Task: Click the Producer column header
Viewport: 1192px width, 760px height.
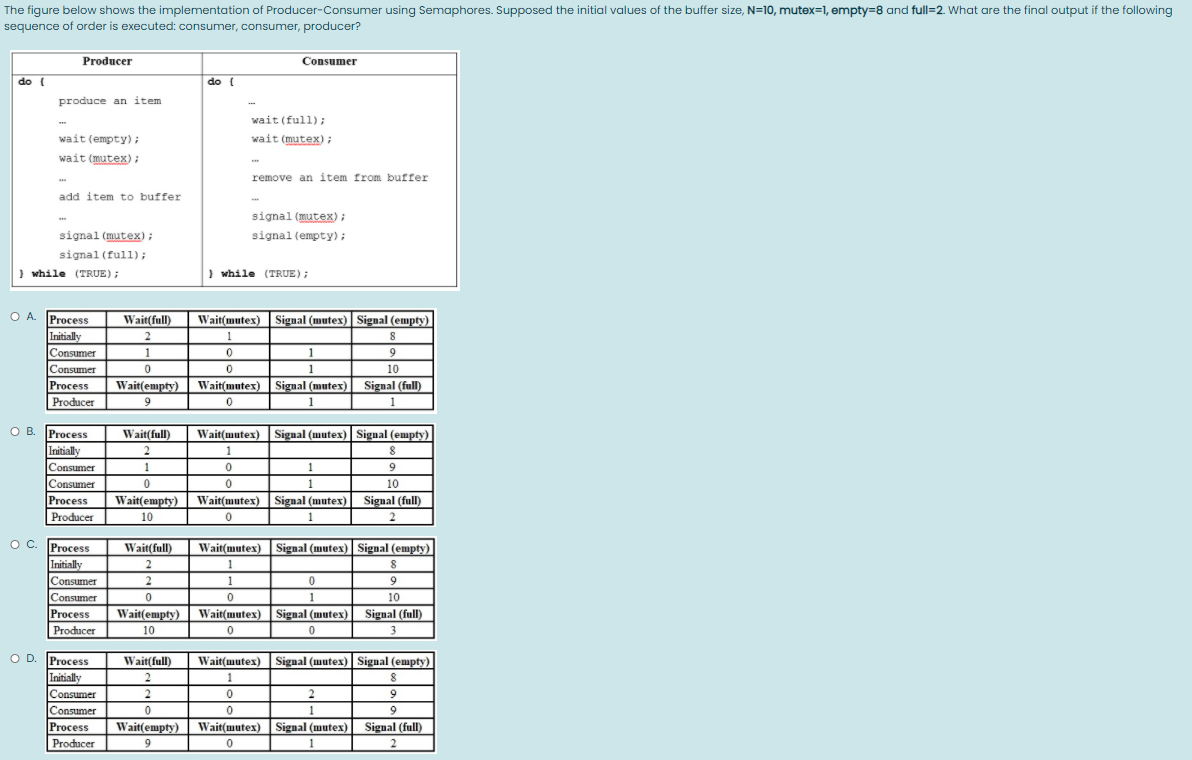Action: point(107,62)
